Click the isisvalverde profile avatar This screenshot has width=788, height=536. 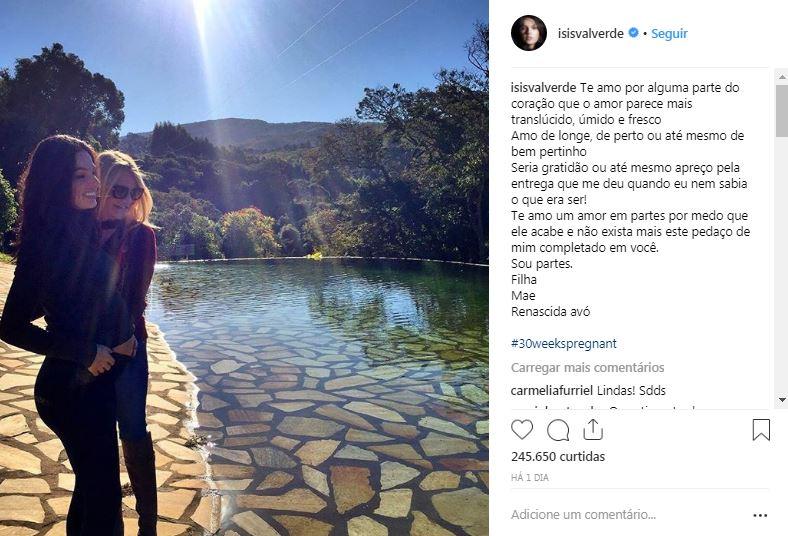(x=529, y=33)
